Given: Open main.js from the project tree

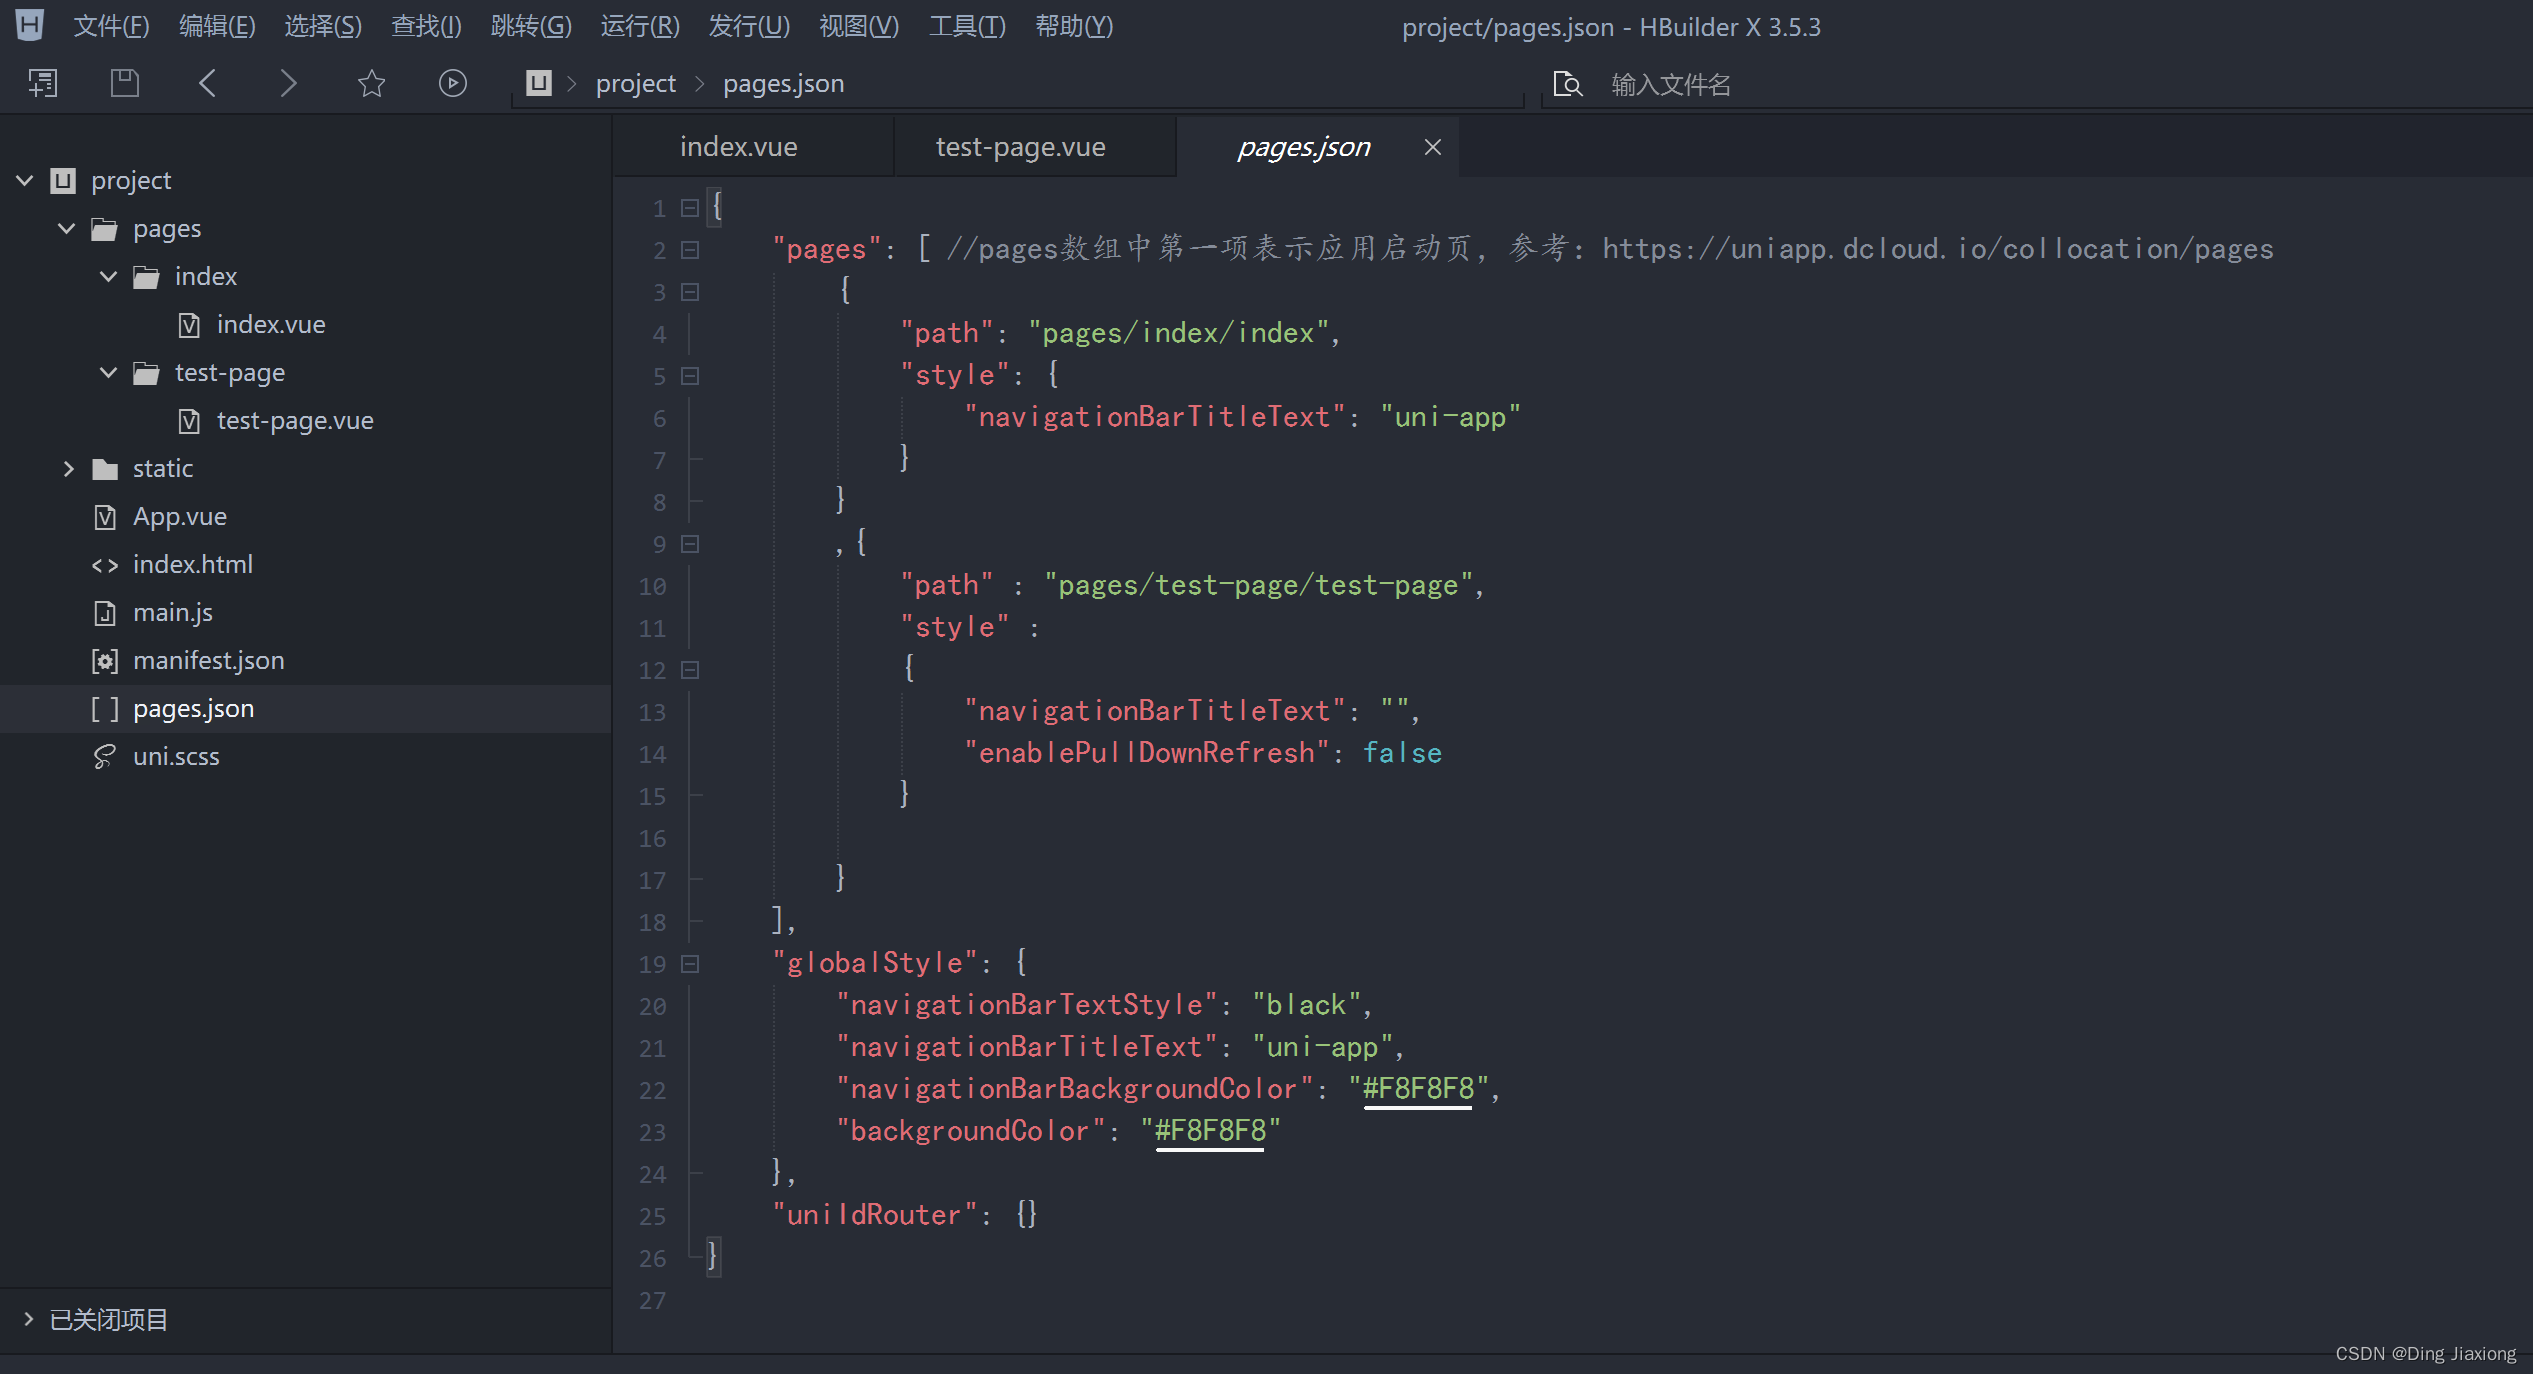Looking at the screenshot, I should (173, 613).
